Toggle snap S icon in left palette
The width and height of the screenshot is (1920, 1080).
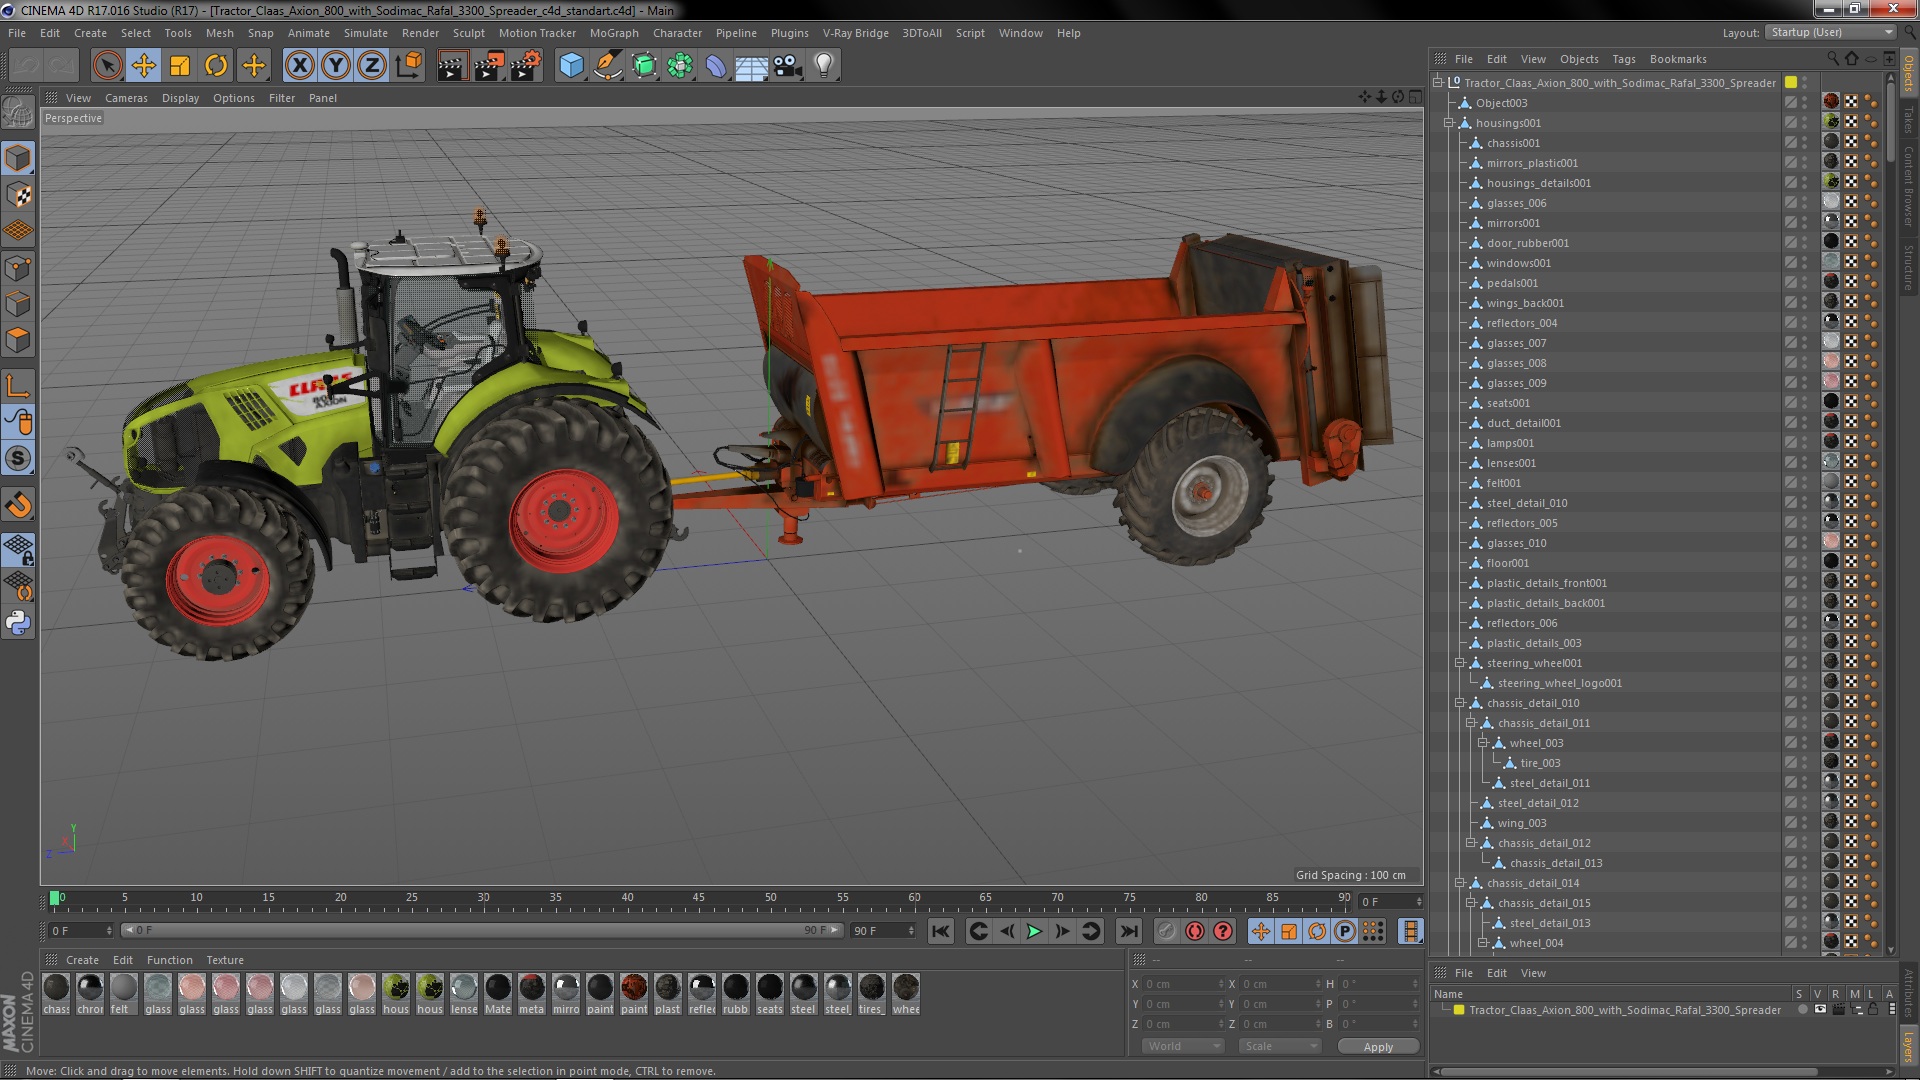pyautogui.click(x=18, y=459)
